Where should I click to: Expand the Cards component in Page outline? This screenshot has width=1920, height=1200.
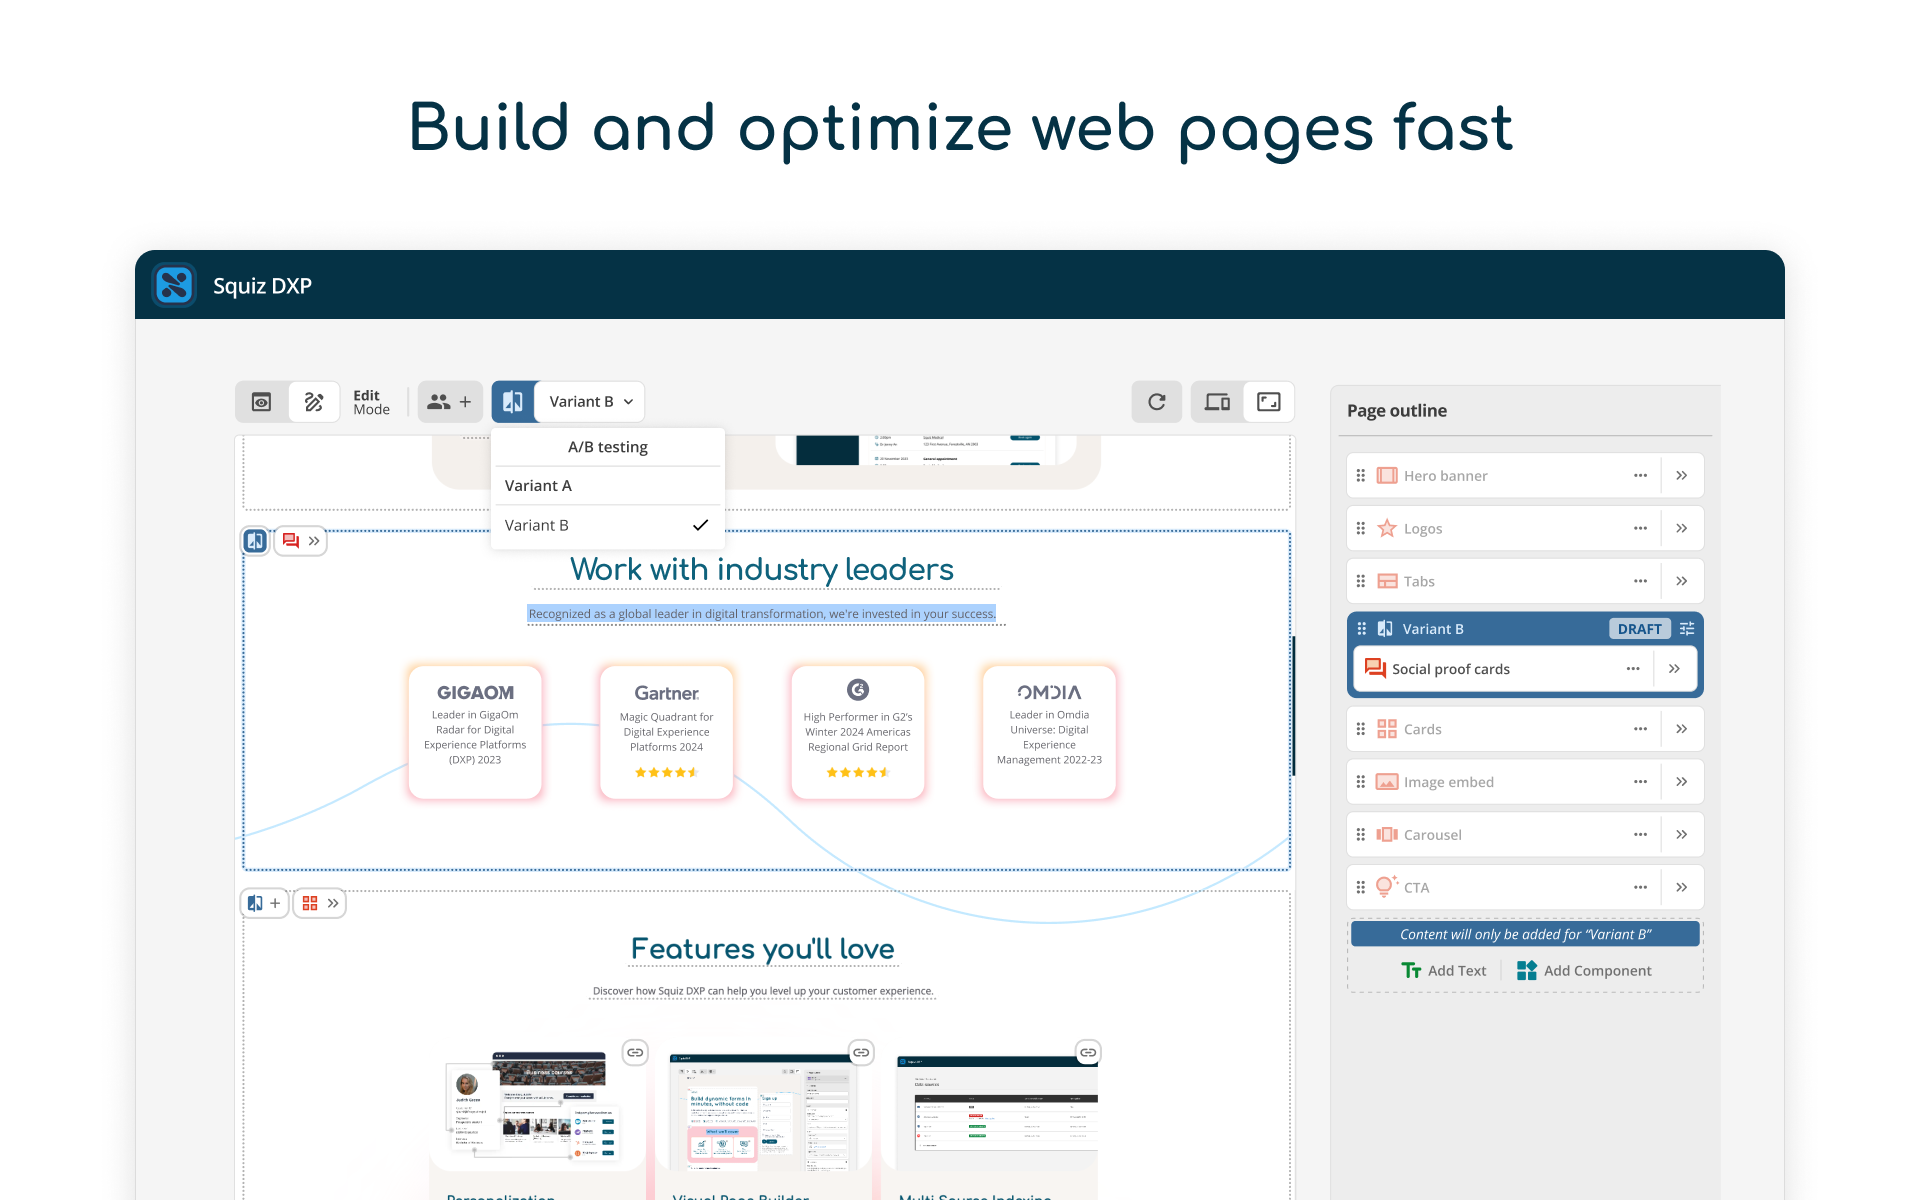(1683, 728)
